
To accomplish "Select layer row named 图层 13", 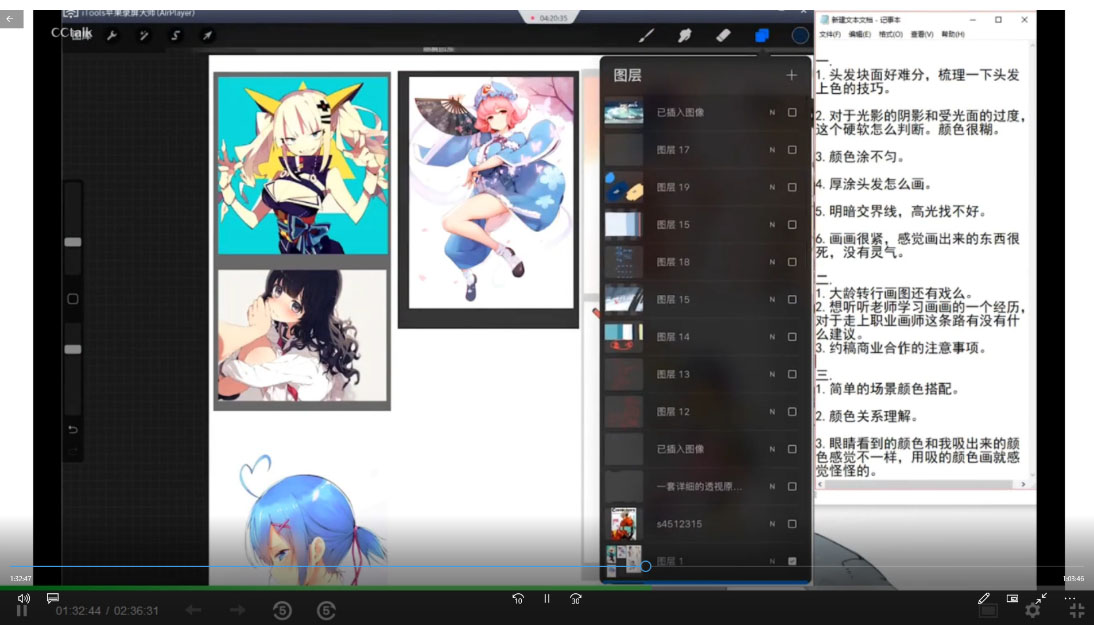I will 705,375.
